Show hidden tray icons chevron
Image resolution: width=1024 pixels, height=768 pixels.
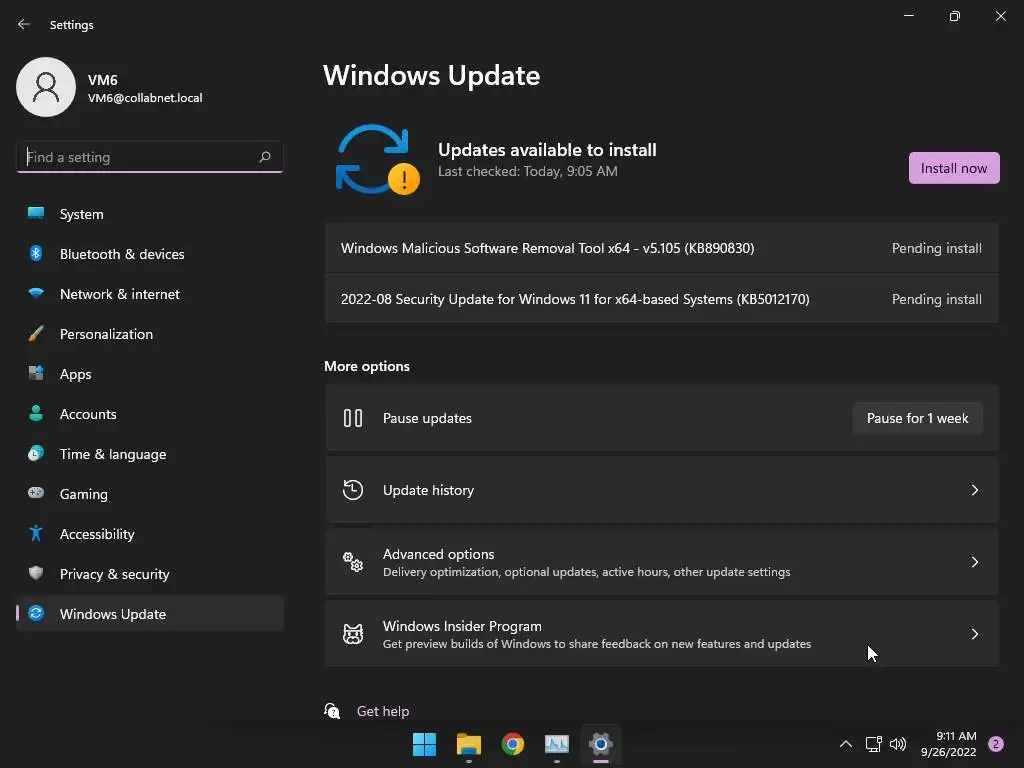pos(846,744)
